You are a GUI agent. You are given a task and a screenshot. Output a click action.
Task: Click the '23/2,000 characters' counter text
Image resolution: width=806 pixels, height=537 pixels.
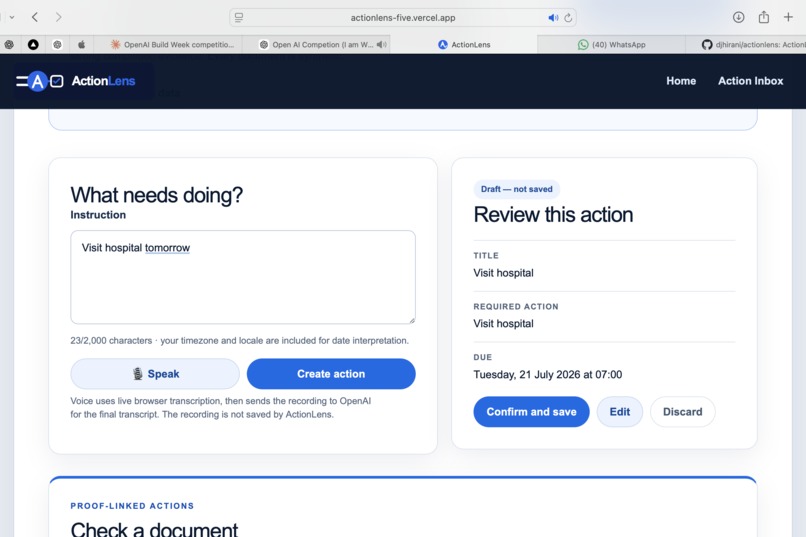tap(111, 341)
